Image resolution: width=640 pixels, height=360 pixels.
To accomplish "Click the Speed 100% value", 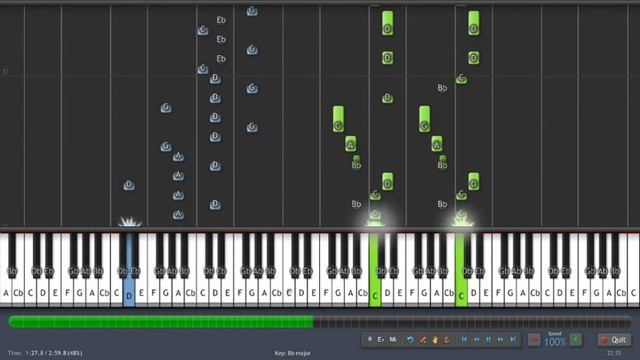I will point(555,342).
